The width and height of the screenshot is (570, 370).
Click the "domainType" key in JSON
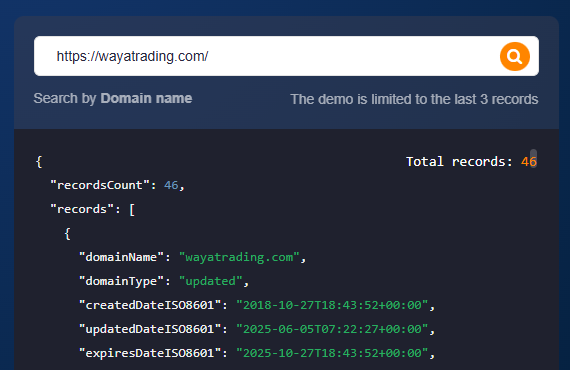point(121,281)
